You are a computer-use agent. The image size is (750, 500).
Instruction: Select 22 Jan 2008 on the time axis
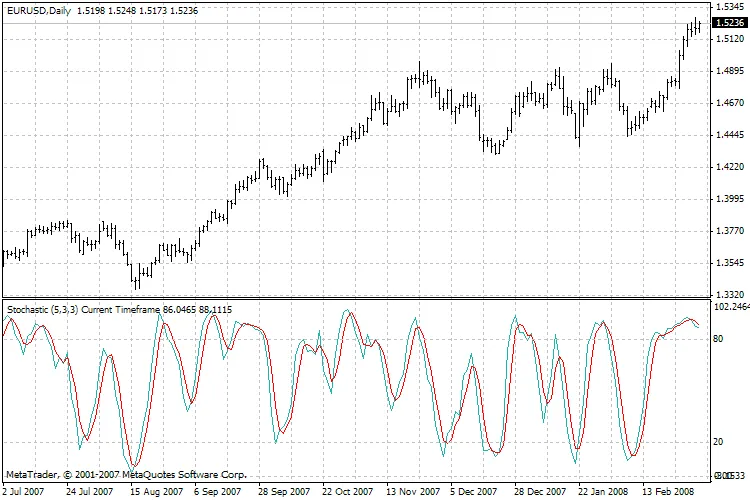tap(605, 492)
